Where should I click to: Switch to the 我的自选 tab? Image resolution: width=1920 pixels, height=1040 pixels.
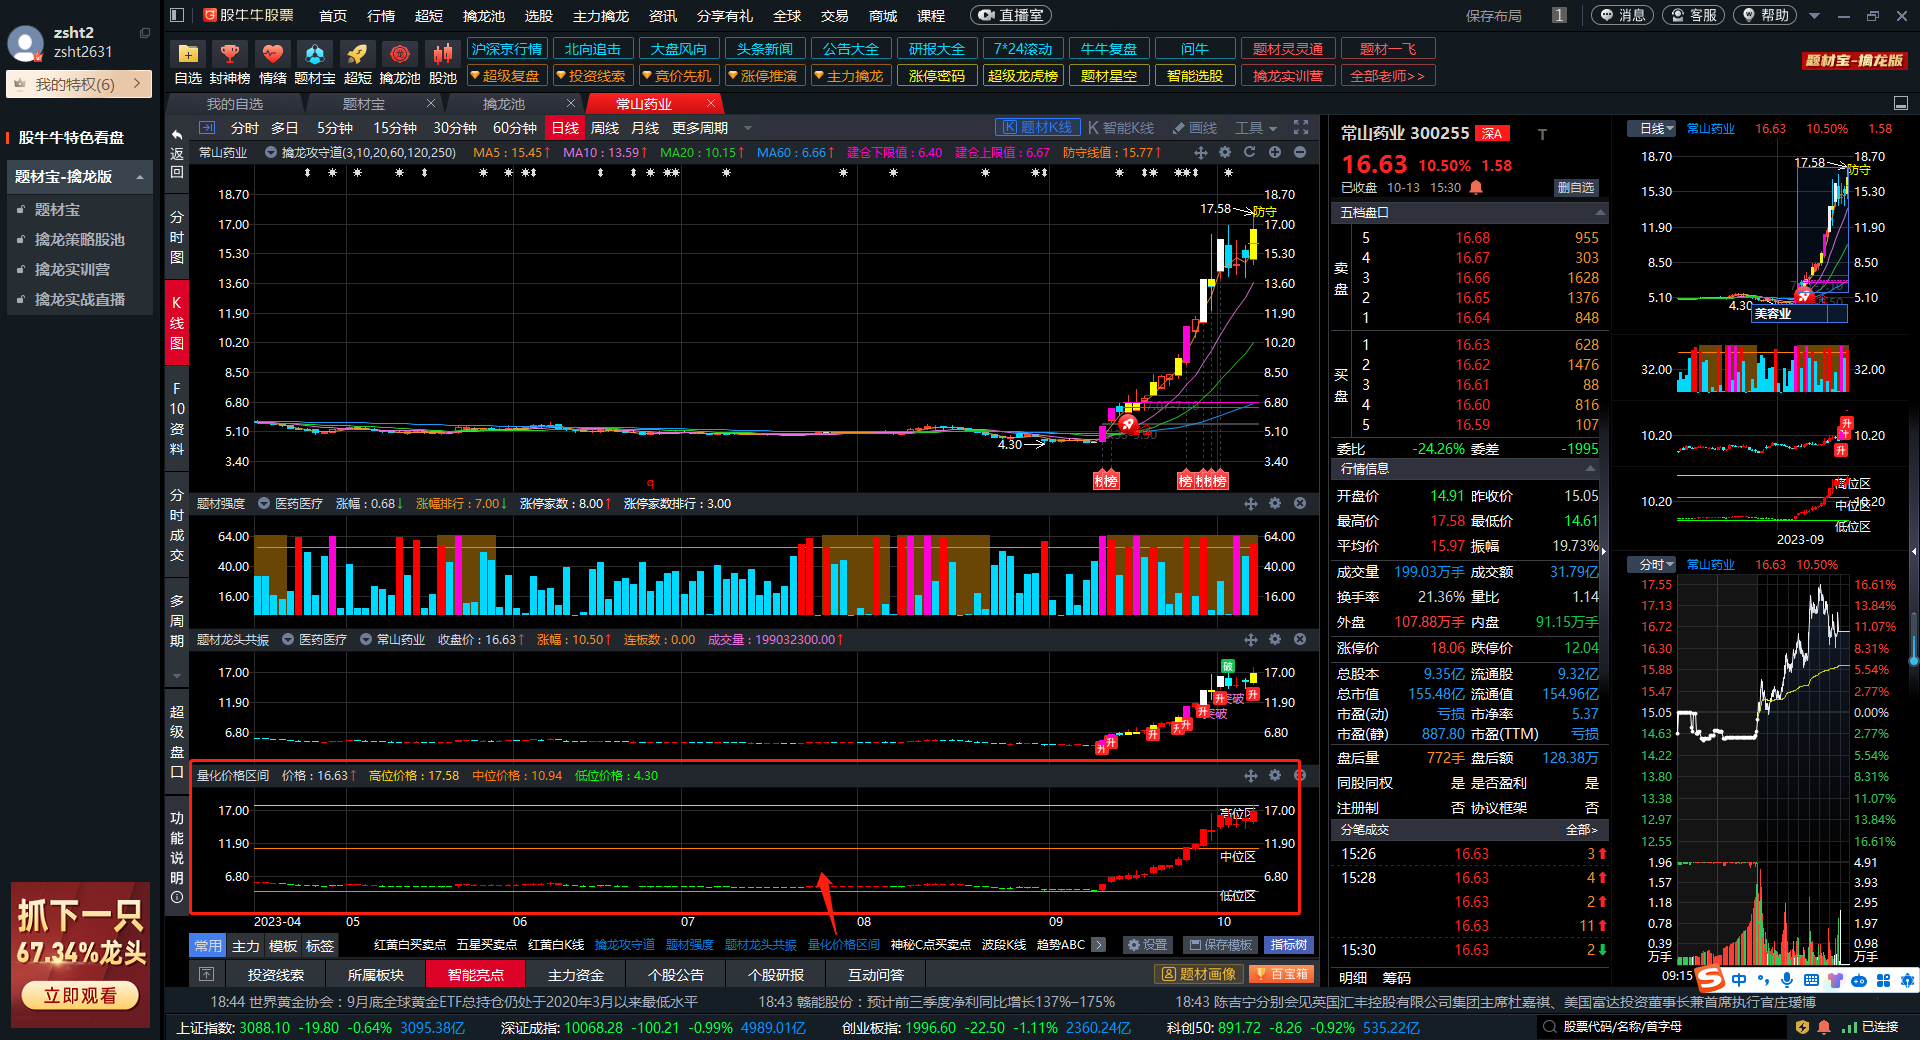(235, 104)
